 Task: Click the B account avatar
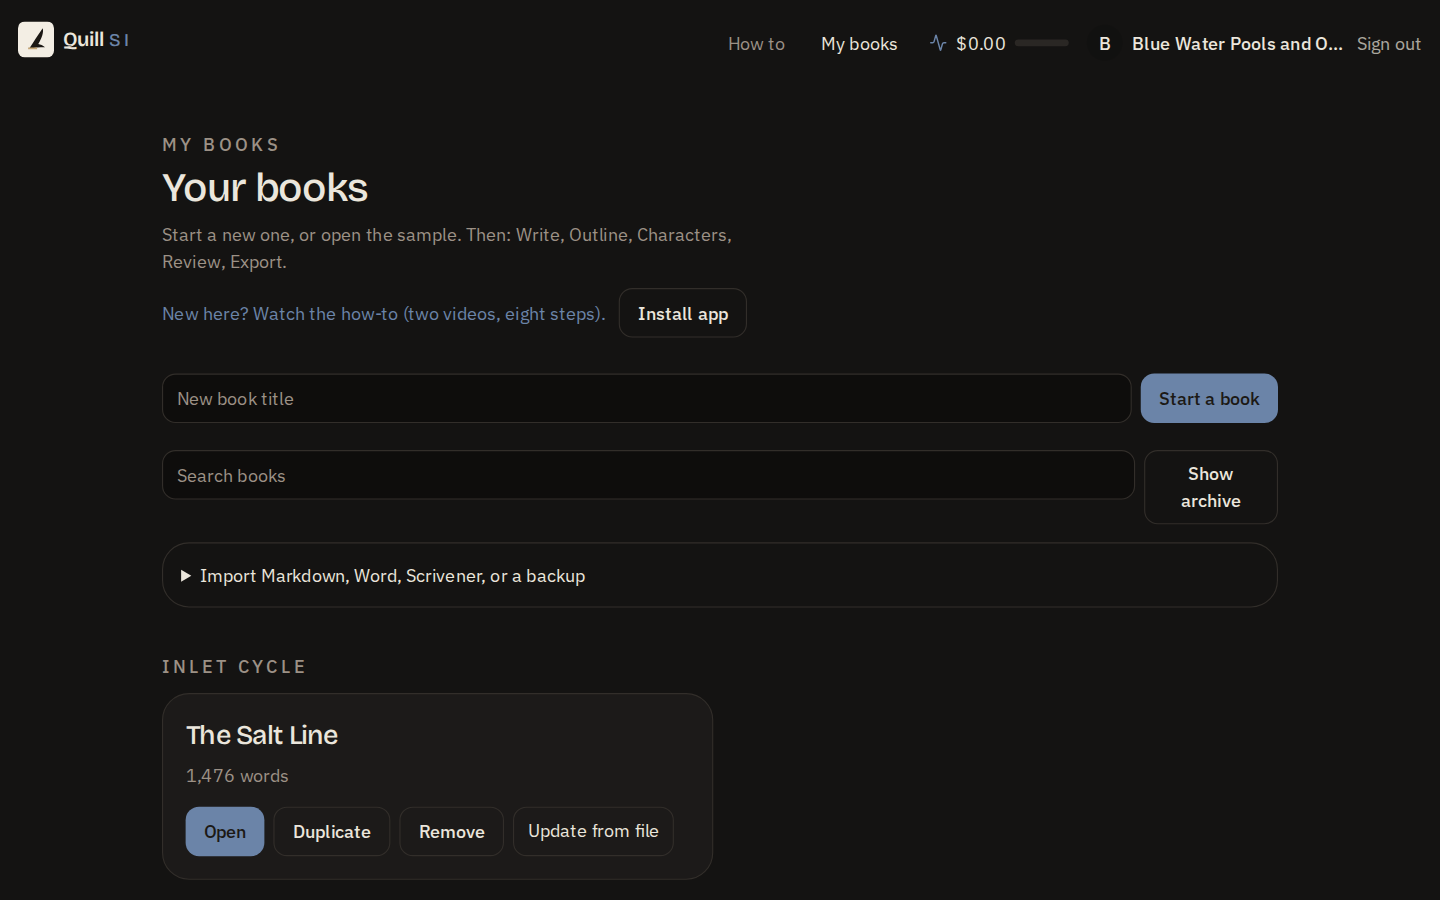tap(1105, 44)
